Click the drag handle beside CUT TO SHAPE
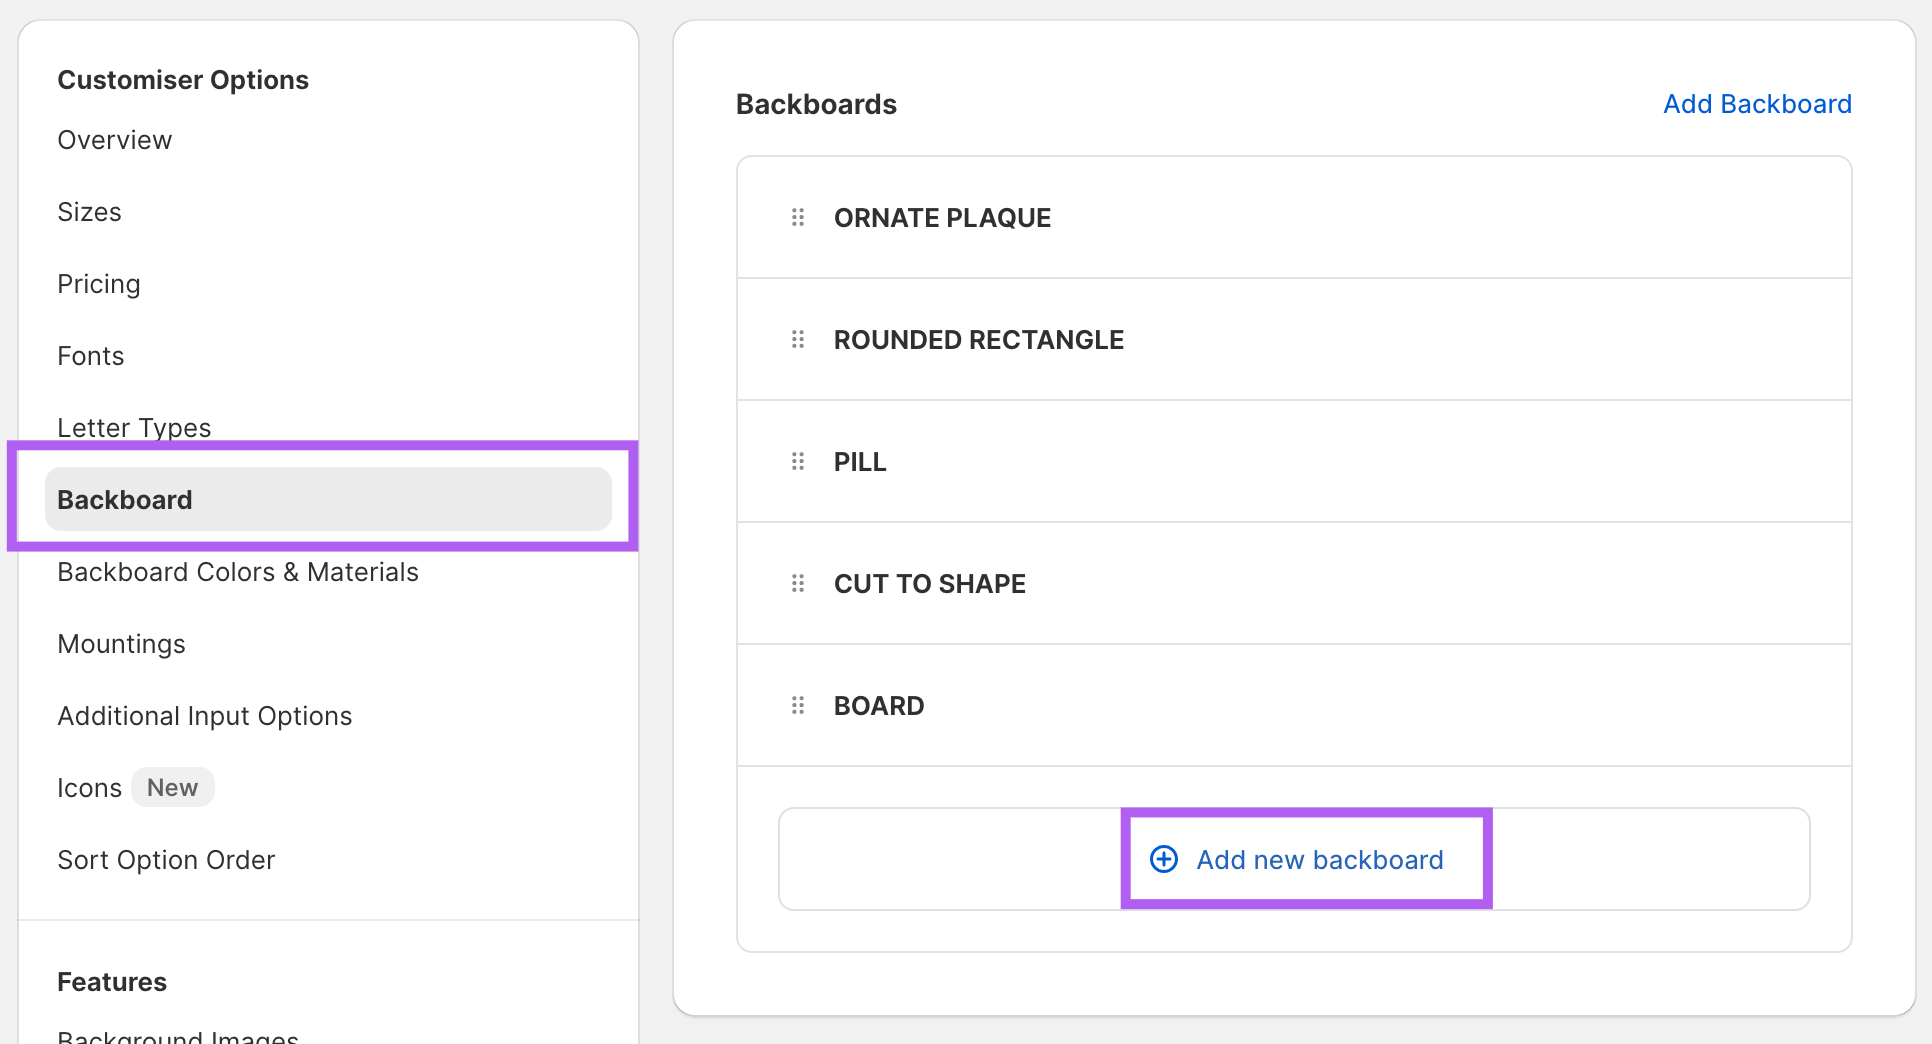 (x=798, y=583)
